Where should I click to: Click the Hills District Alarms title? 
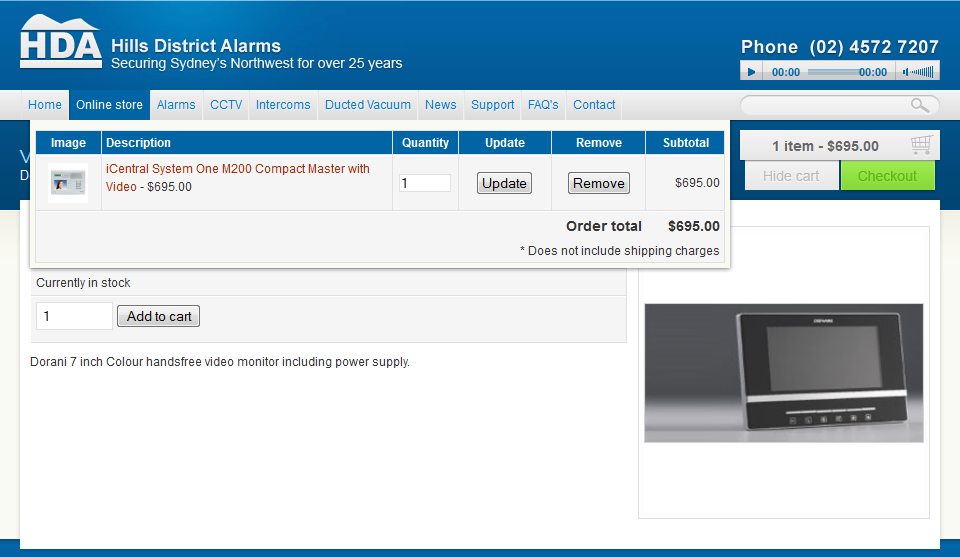[x=196, y=46]
